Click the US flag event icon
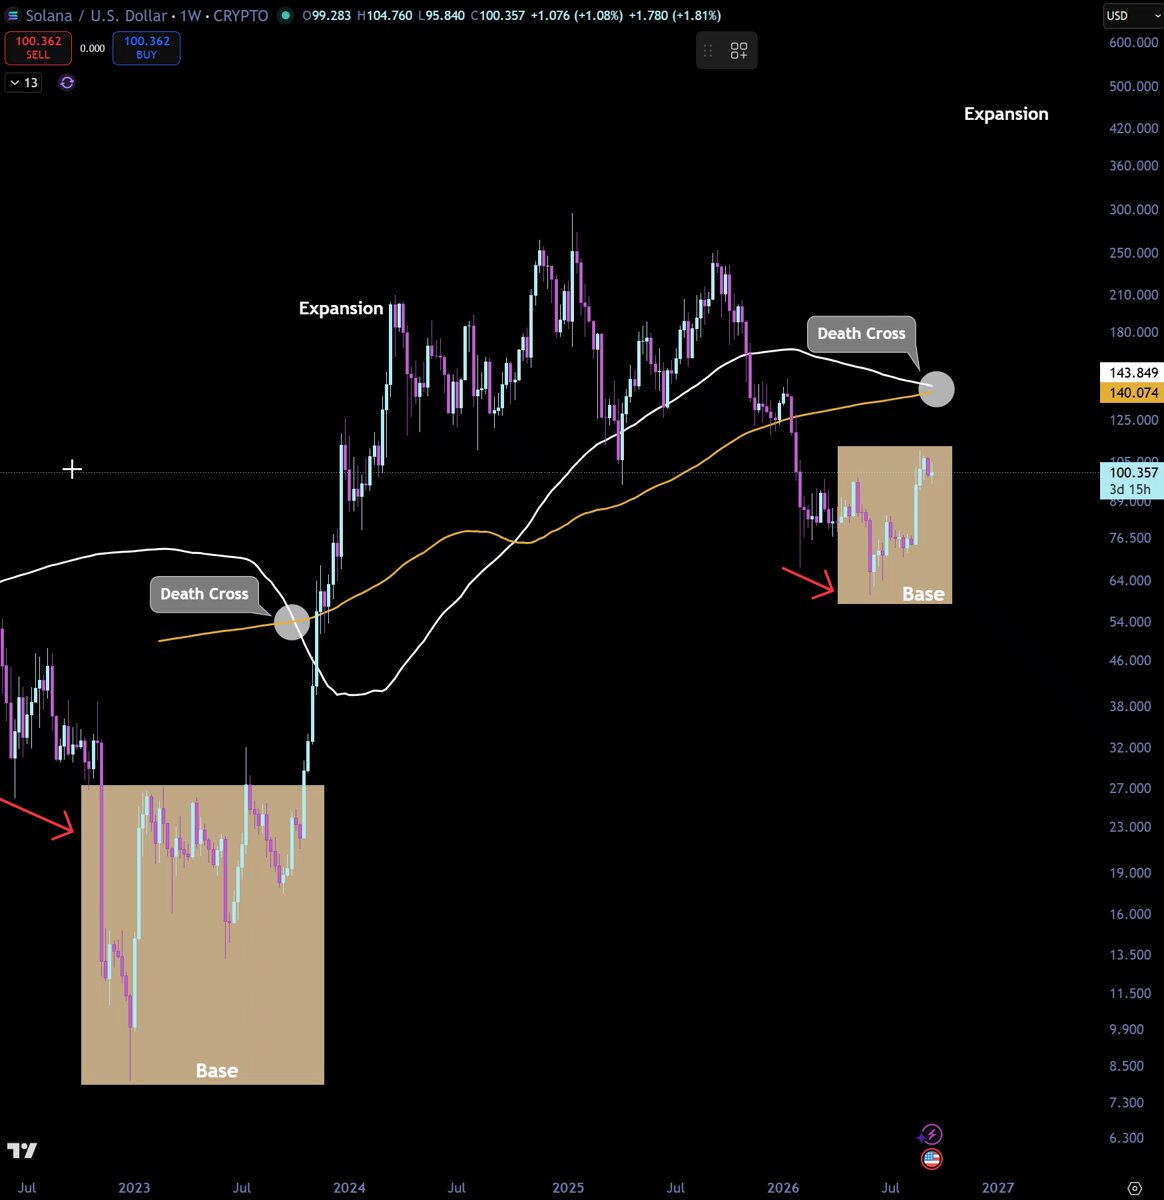 click(x=932, y=1159)
